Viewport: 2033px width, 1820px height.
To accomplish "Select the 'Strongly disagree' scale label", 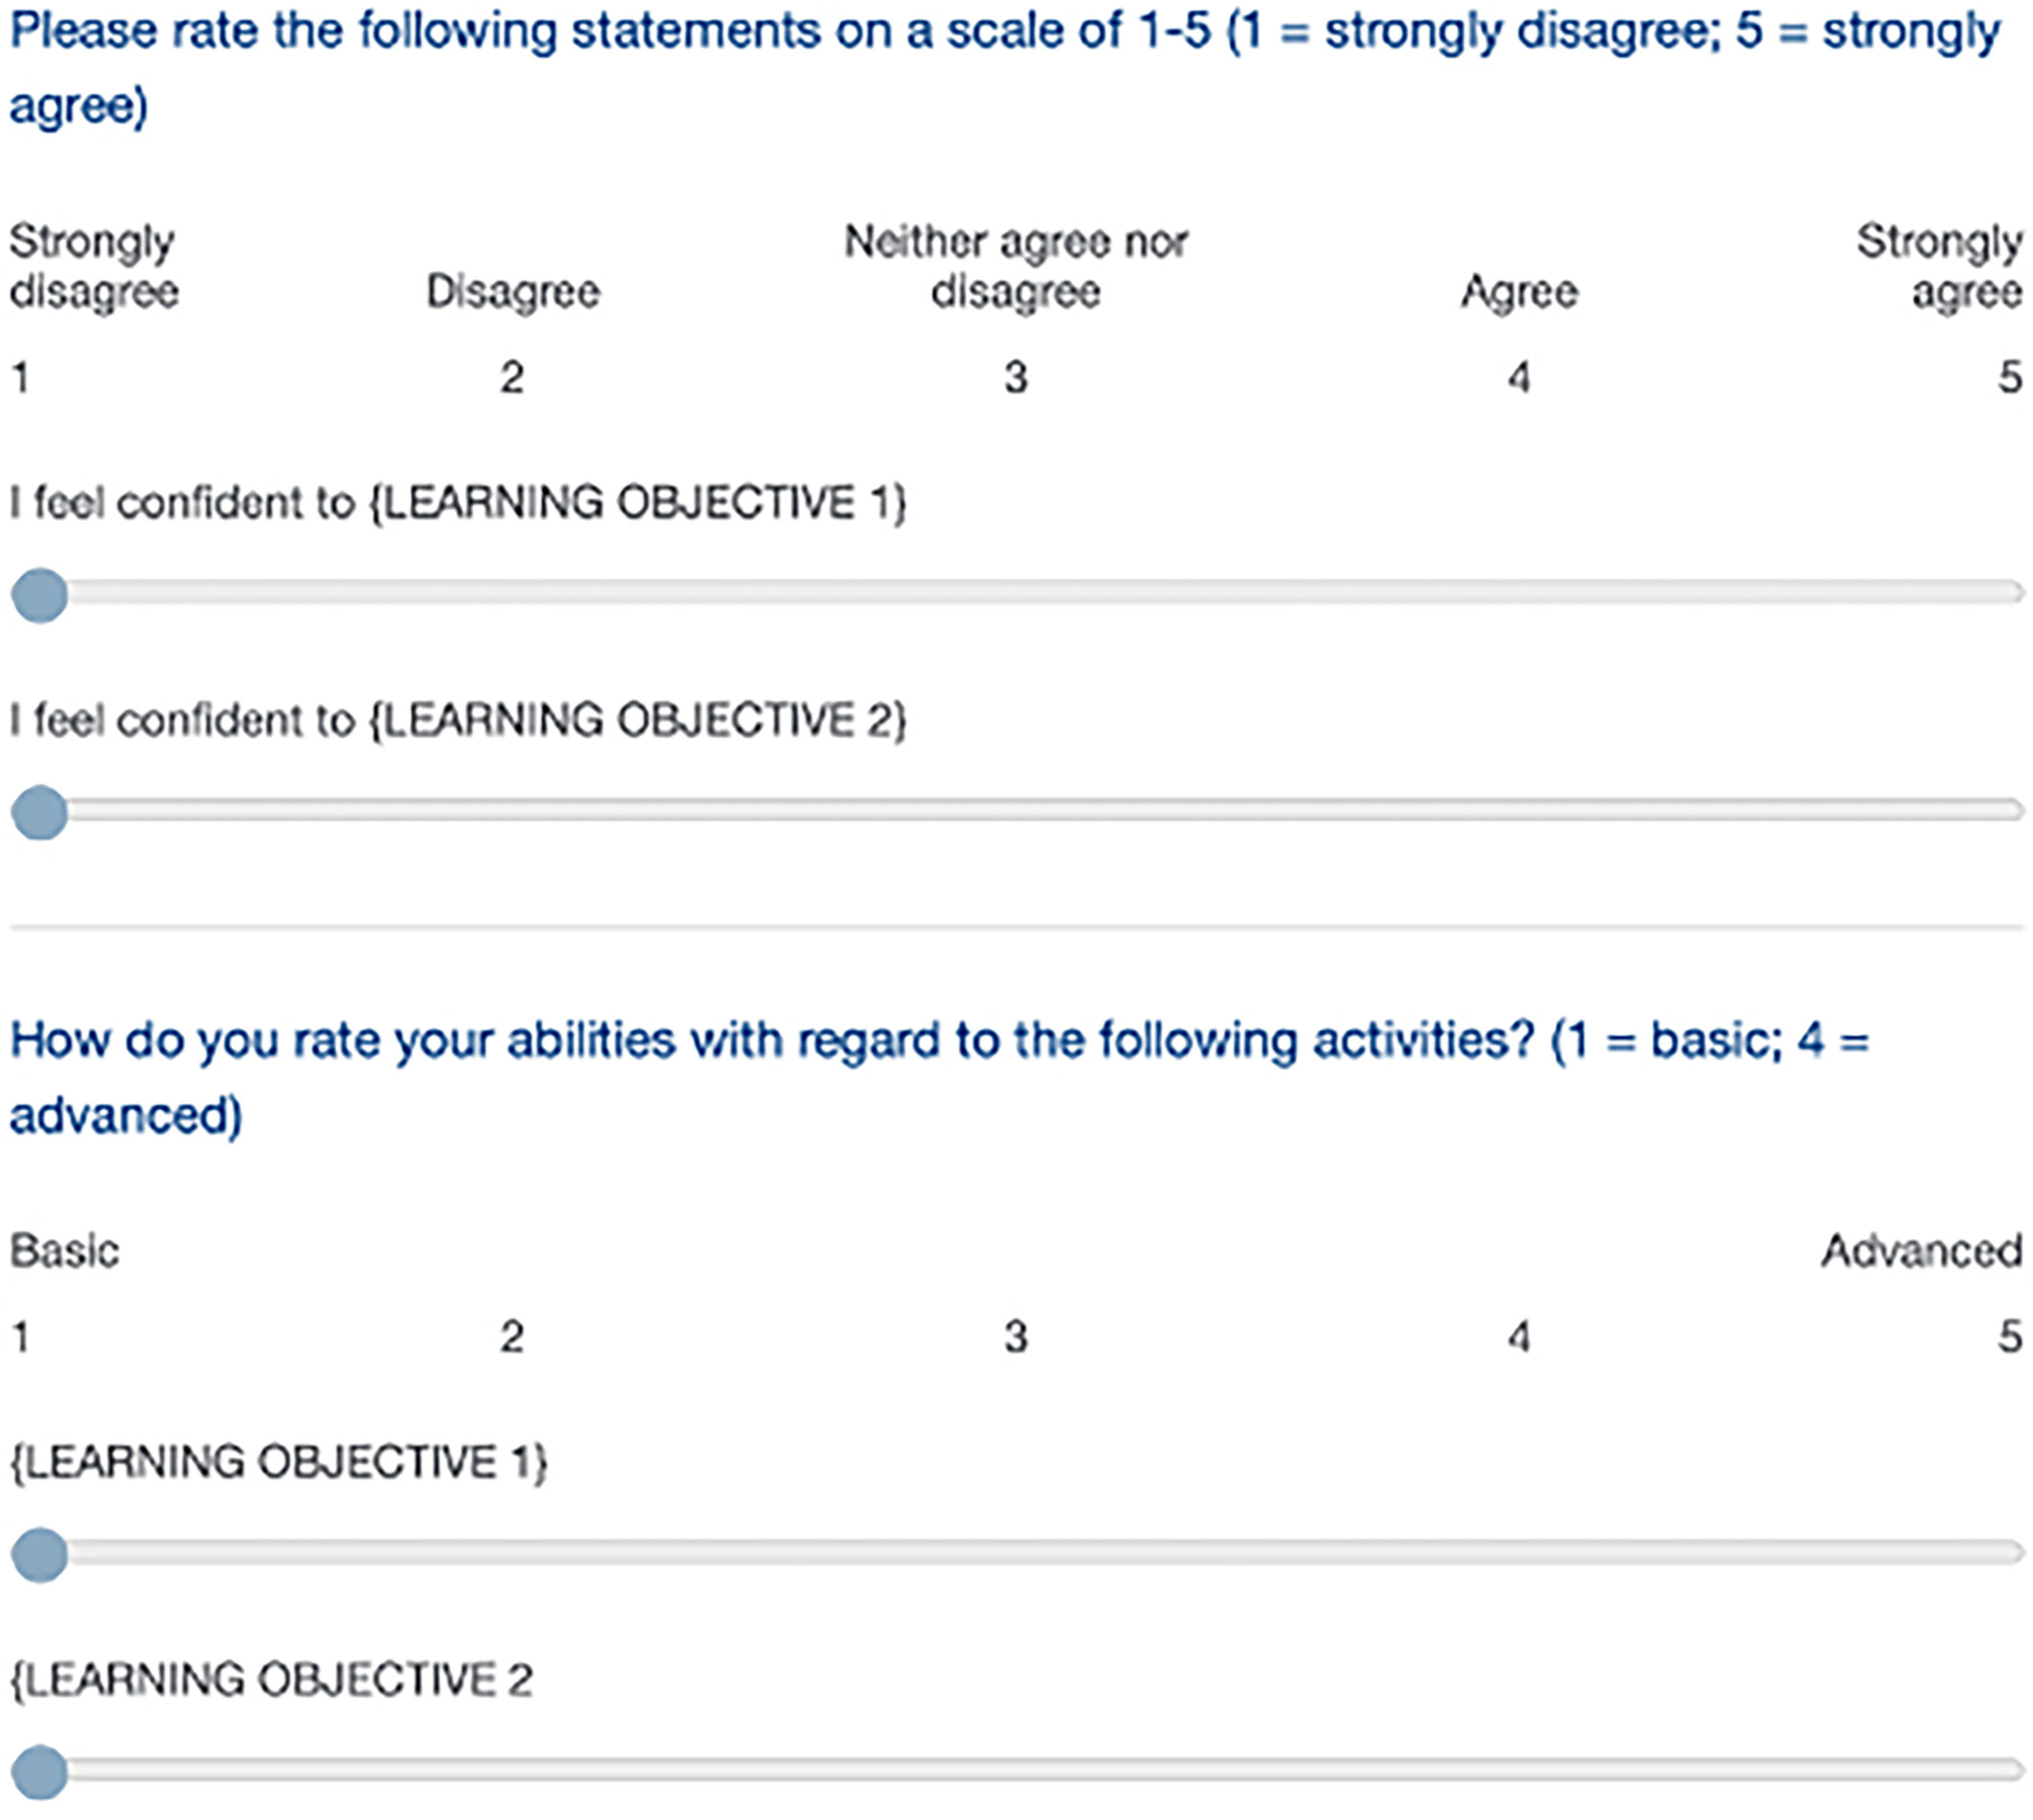I will [94, 267].
